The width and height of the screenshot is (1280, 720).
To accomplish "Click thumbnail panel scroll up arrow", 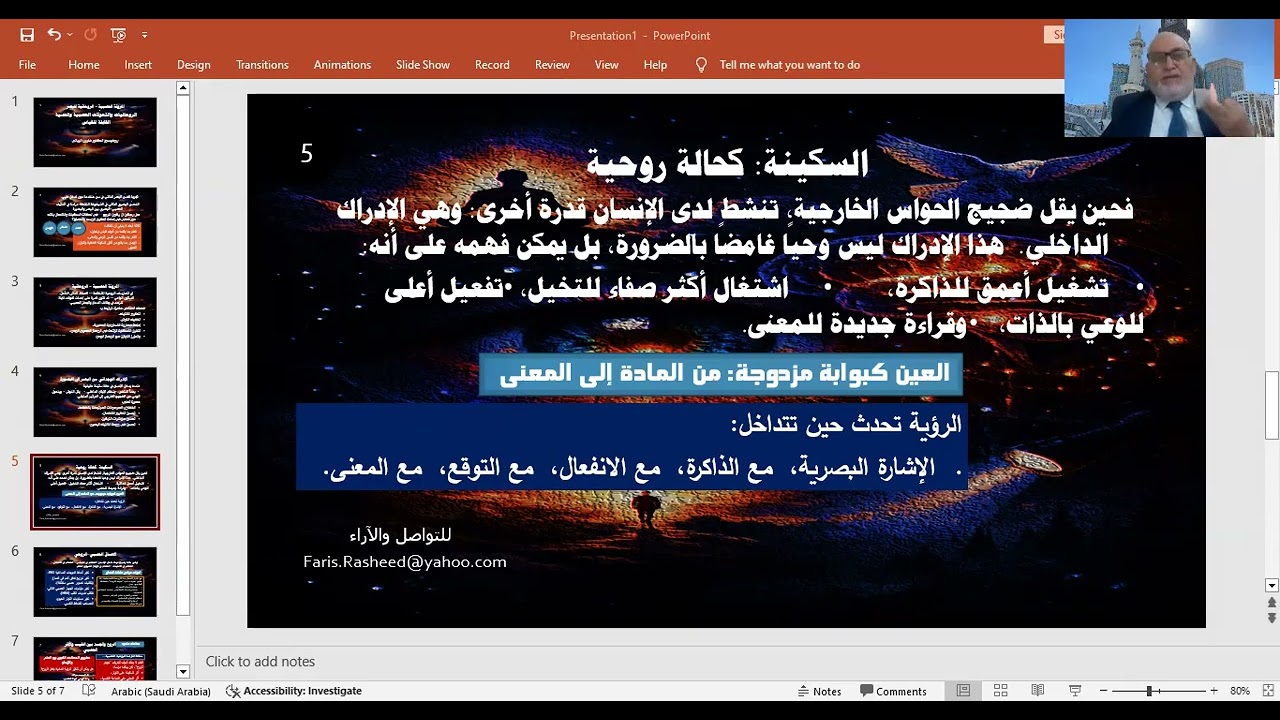I will pos(183,88).
